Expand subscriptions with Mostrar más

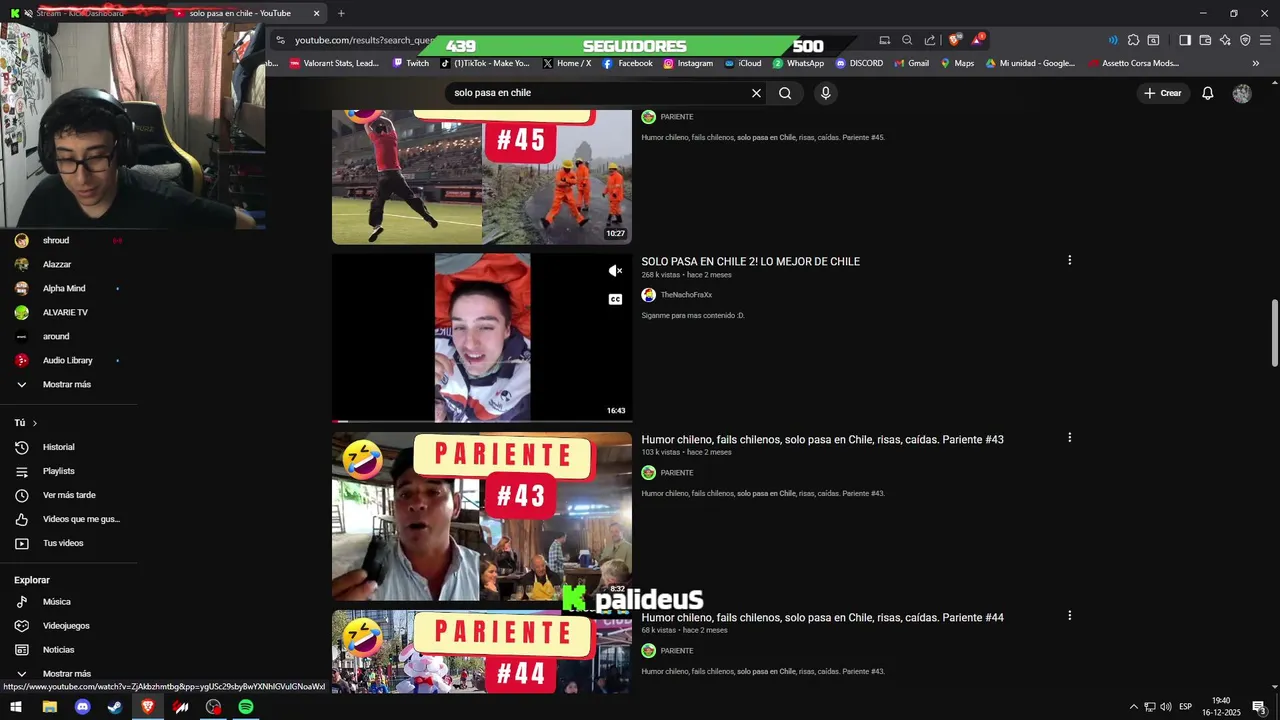68,384
